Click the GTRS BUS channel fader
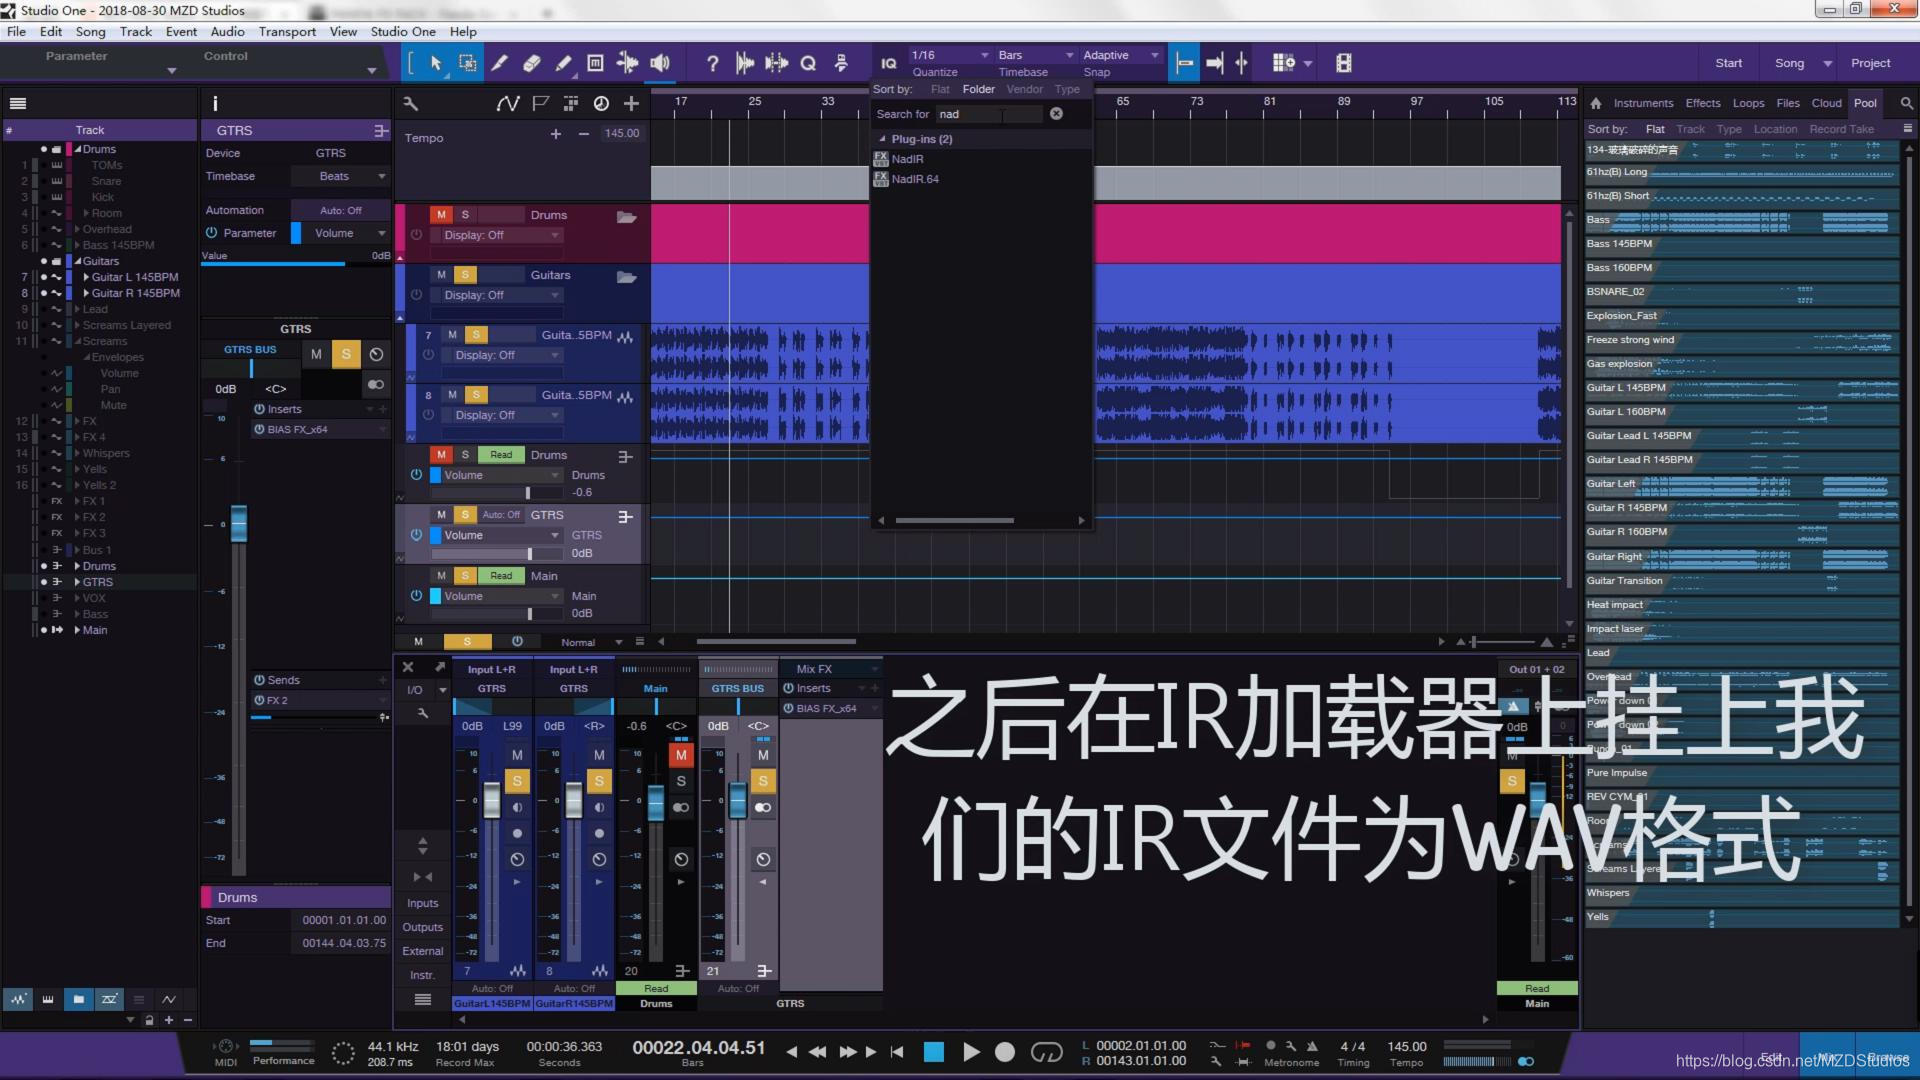Screen dimensions: 1920x1080 737,800
